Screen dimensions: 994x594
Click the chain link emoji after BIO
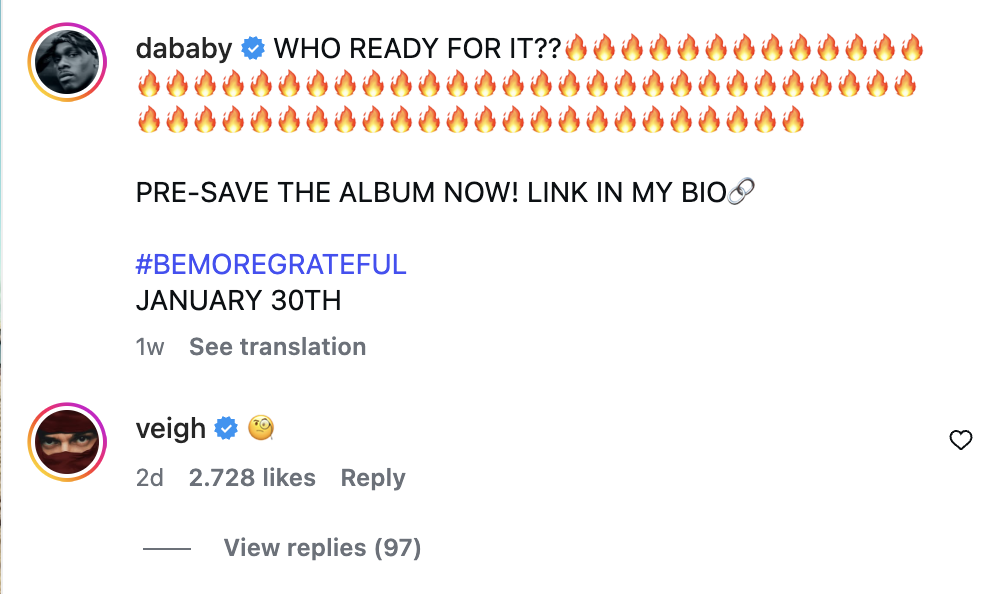(741, 192)
